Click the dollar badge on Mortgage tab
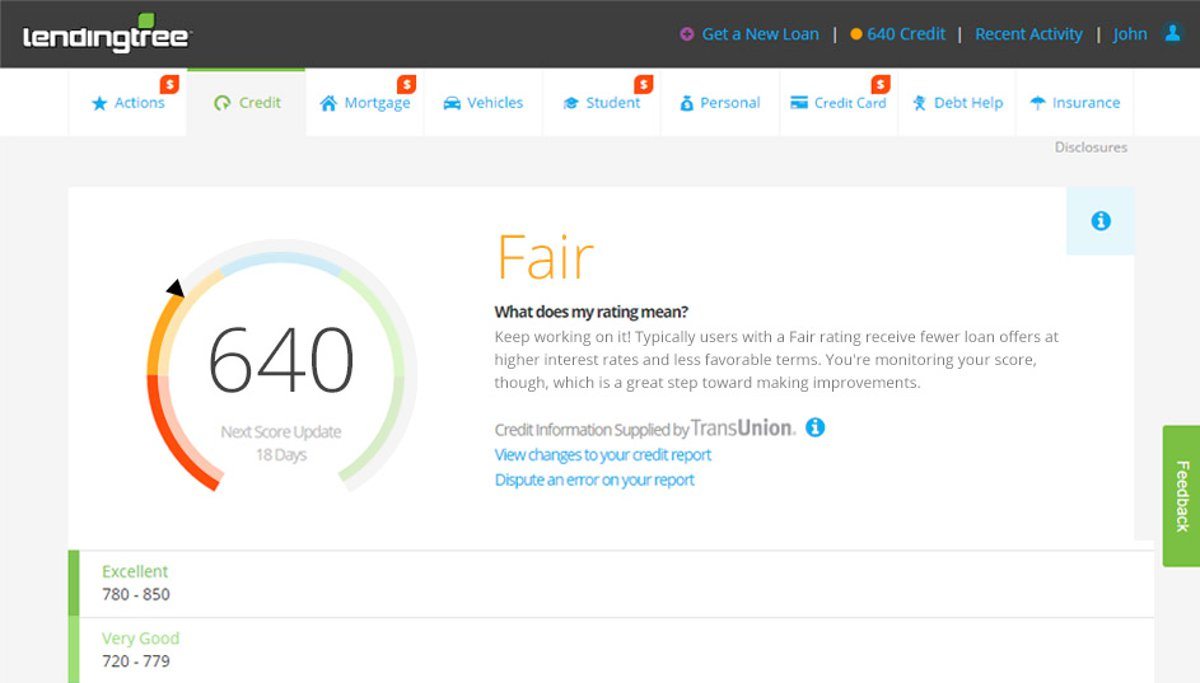 pyautogui.click(x=406, y=84)
